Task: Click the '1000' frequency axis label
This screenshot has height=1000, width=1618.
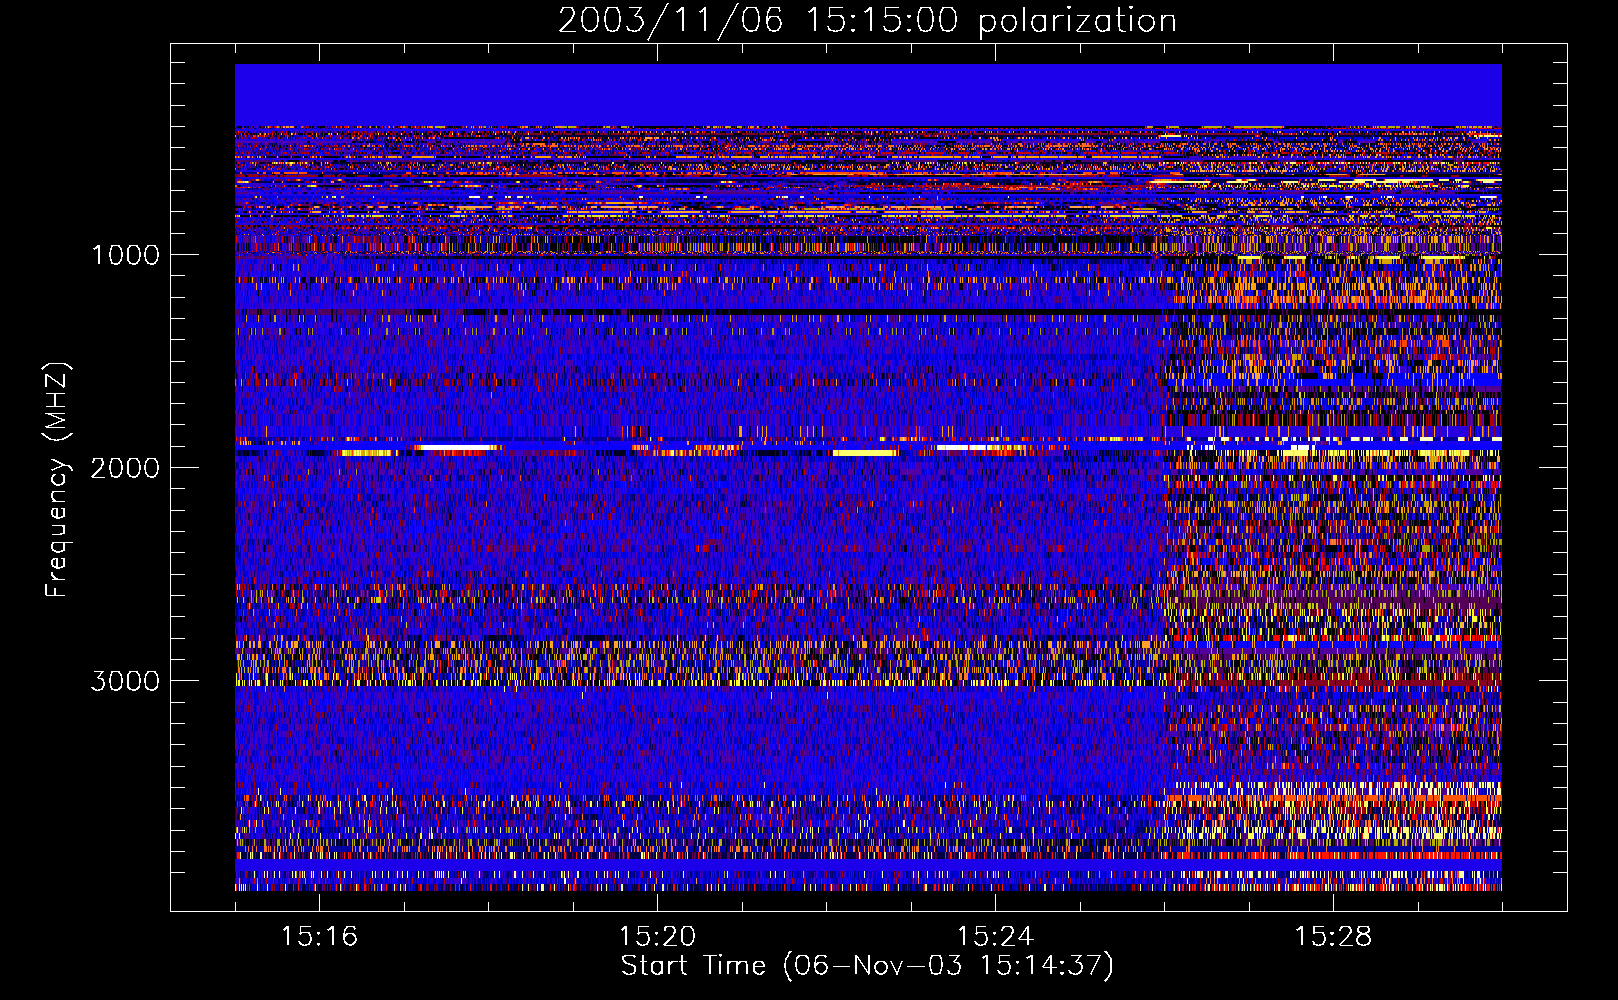Action: pos(125,255)
